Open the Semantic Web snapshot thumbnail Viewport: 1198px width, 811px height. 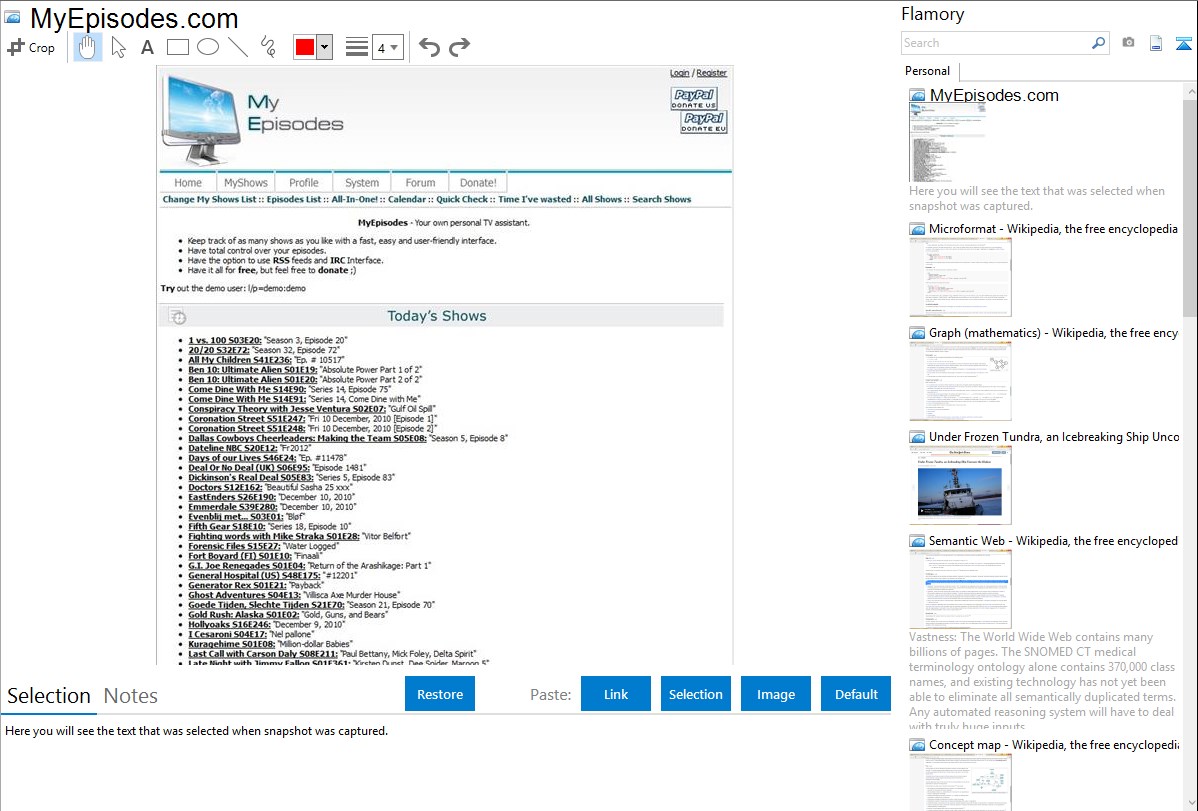960,589
